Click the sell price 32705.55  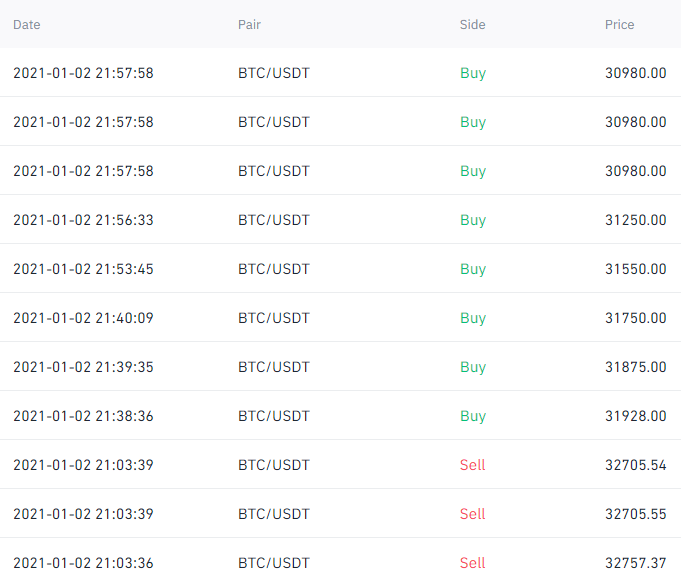coord(635,514)
